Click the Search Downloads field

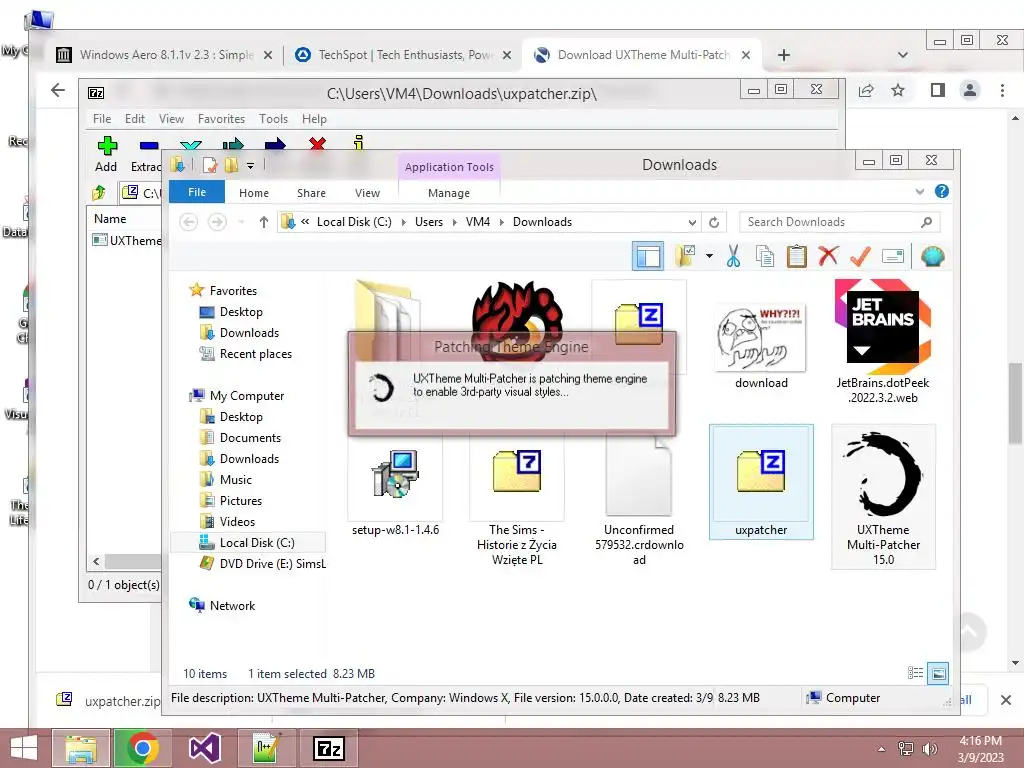(x=839, y=222)
